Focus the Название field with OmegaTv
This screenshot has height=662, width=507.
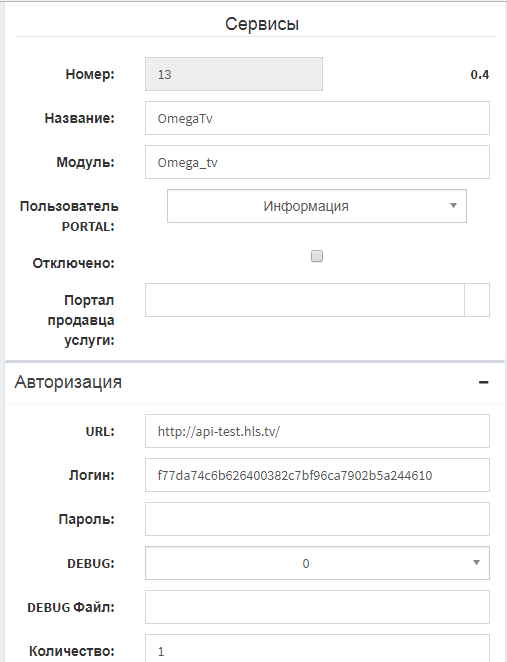pyautogui.click(x=317, y=118)
